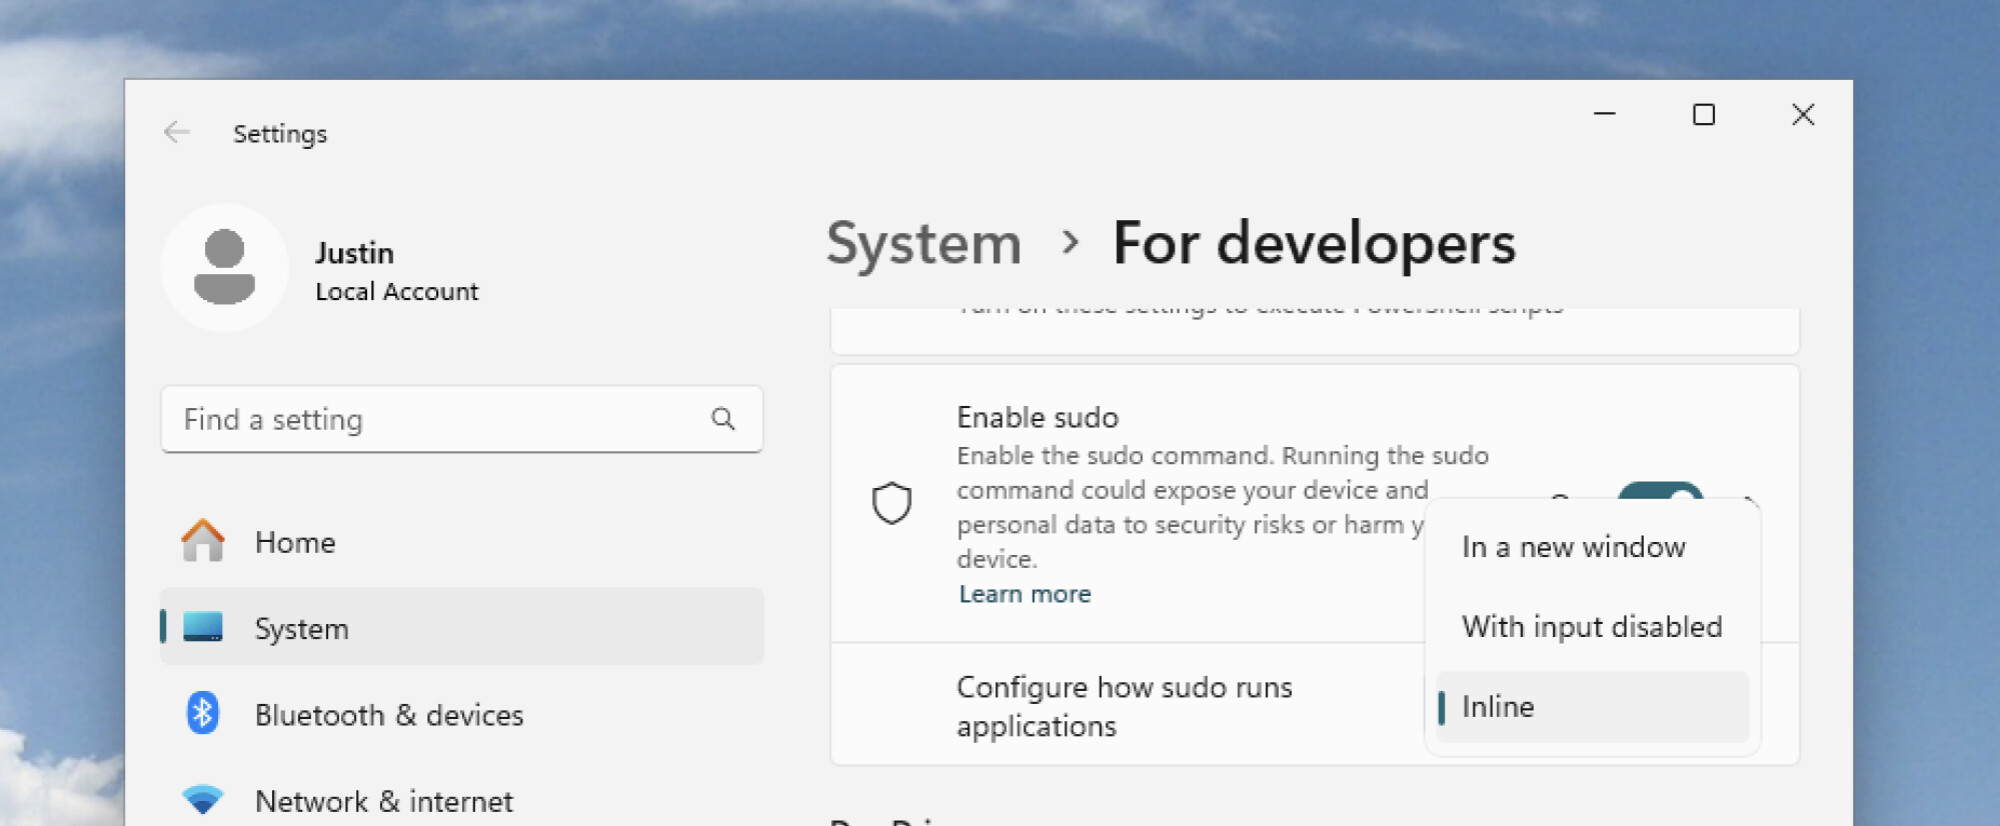Maximize the Settings window

[1703, 115]
